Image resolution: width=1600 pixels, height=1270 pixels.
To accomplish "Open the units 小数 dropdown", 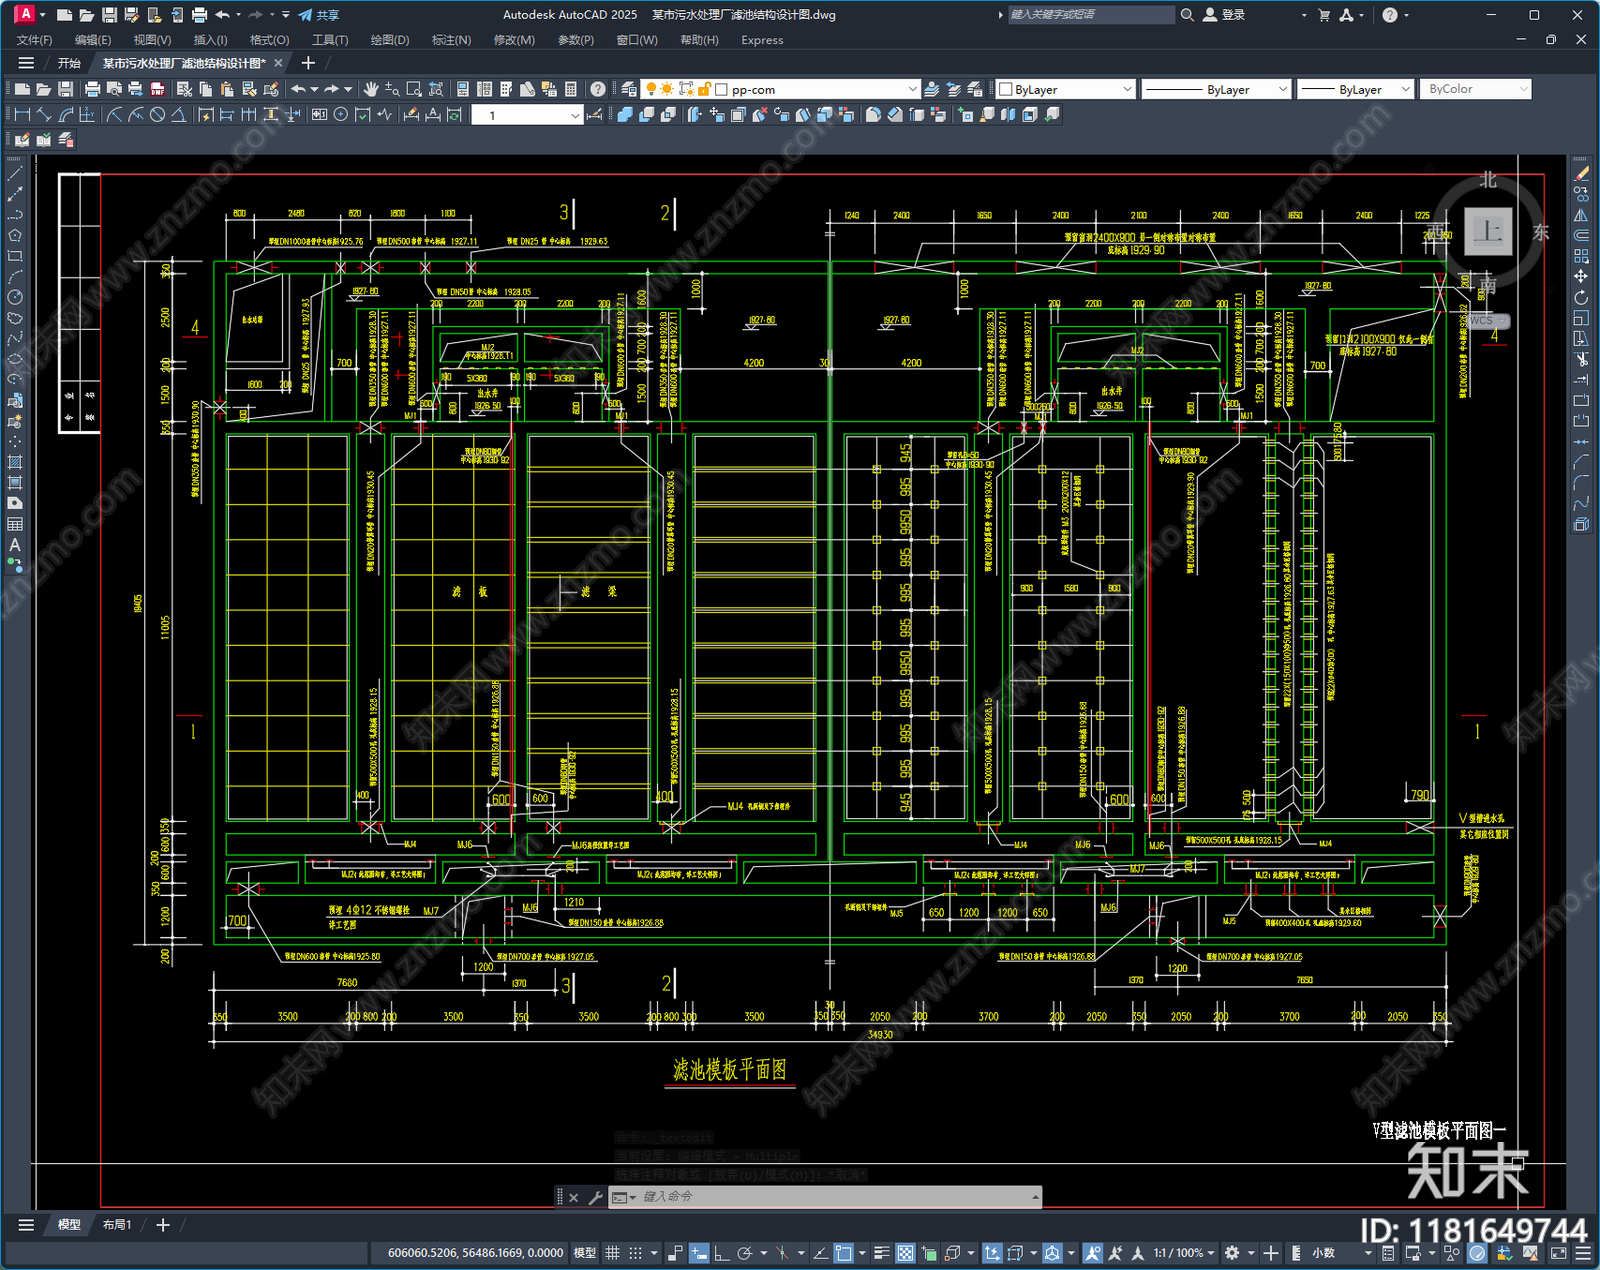I will pos(1342,1253).
